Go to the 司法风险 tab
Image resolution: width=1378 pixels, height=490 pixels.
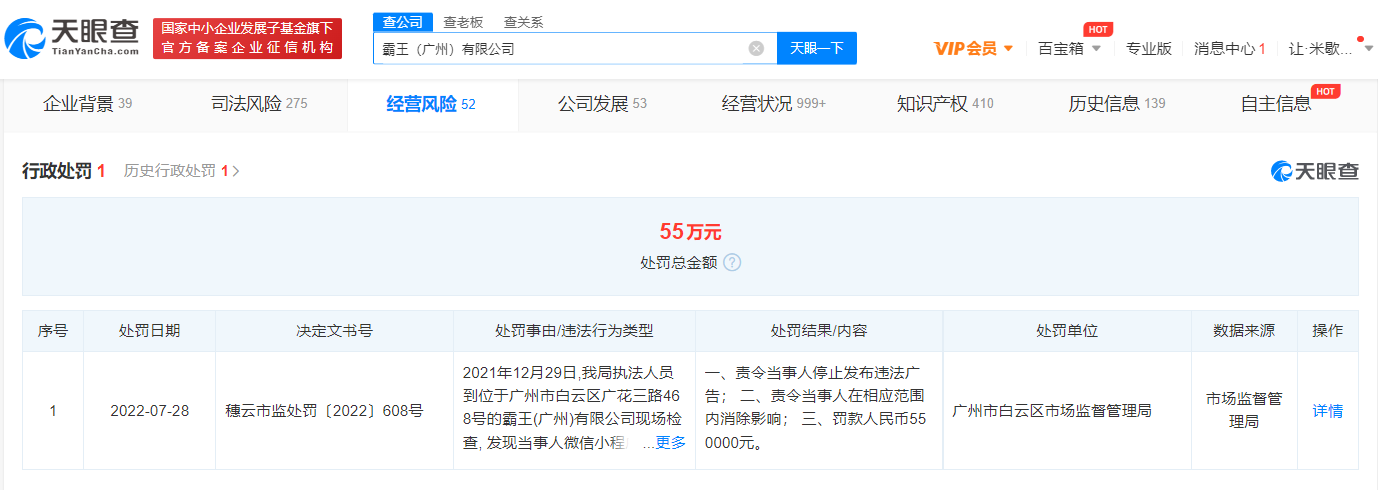(259, 104)
